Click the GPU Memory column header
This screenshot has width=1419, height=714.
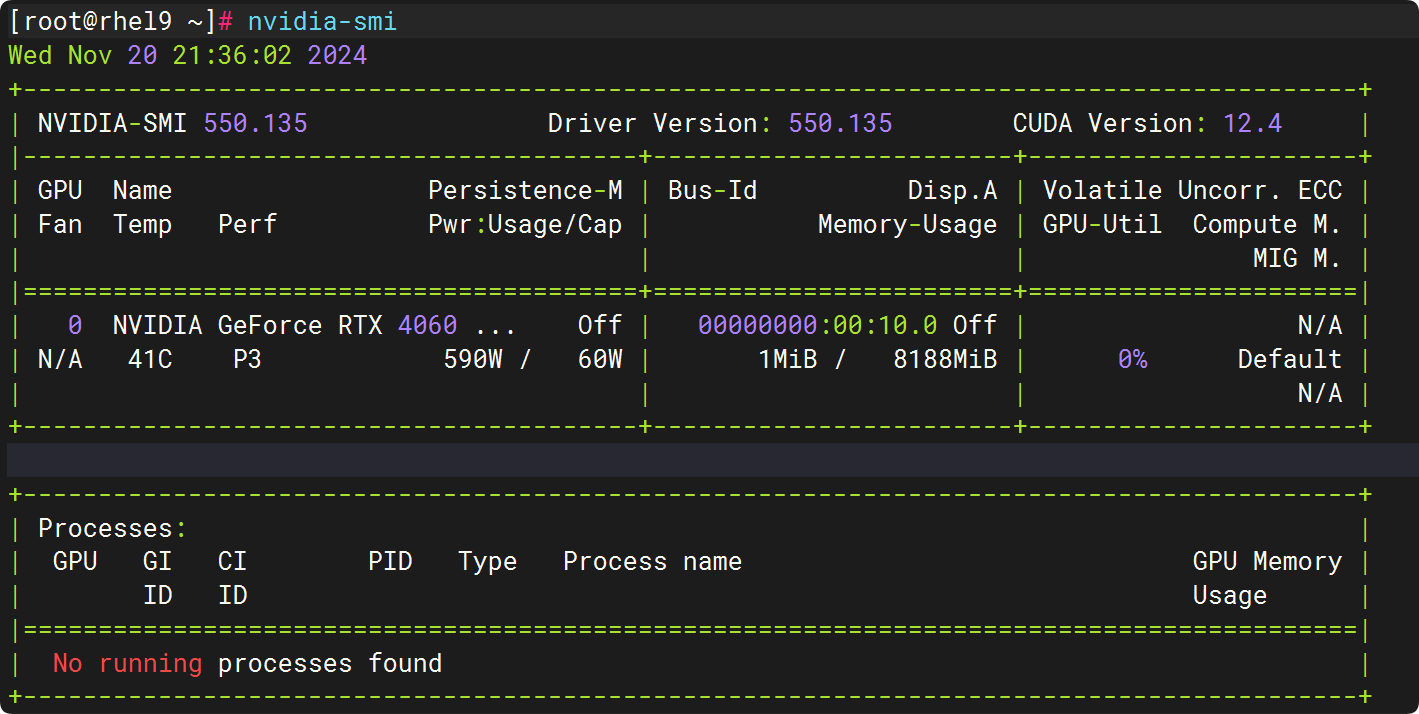[x=1268, y=561]
